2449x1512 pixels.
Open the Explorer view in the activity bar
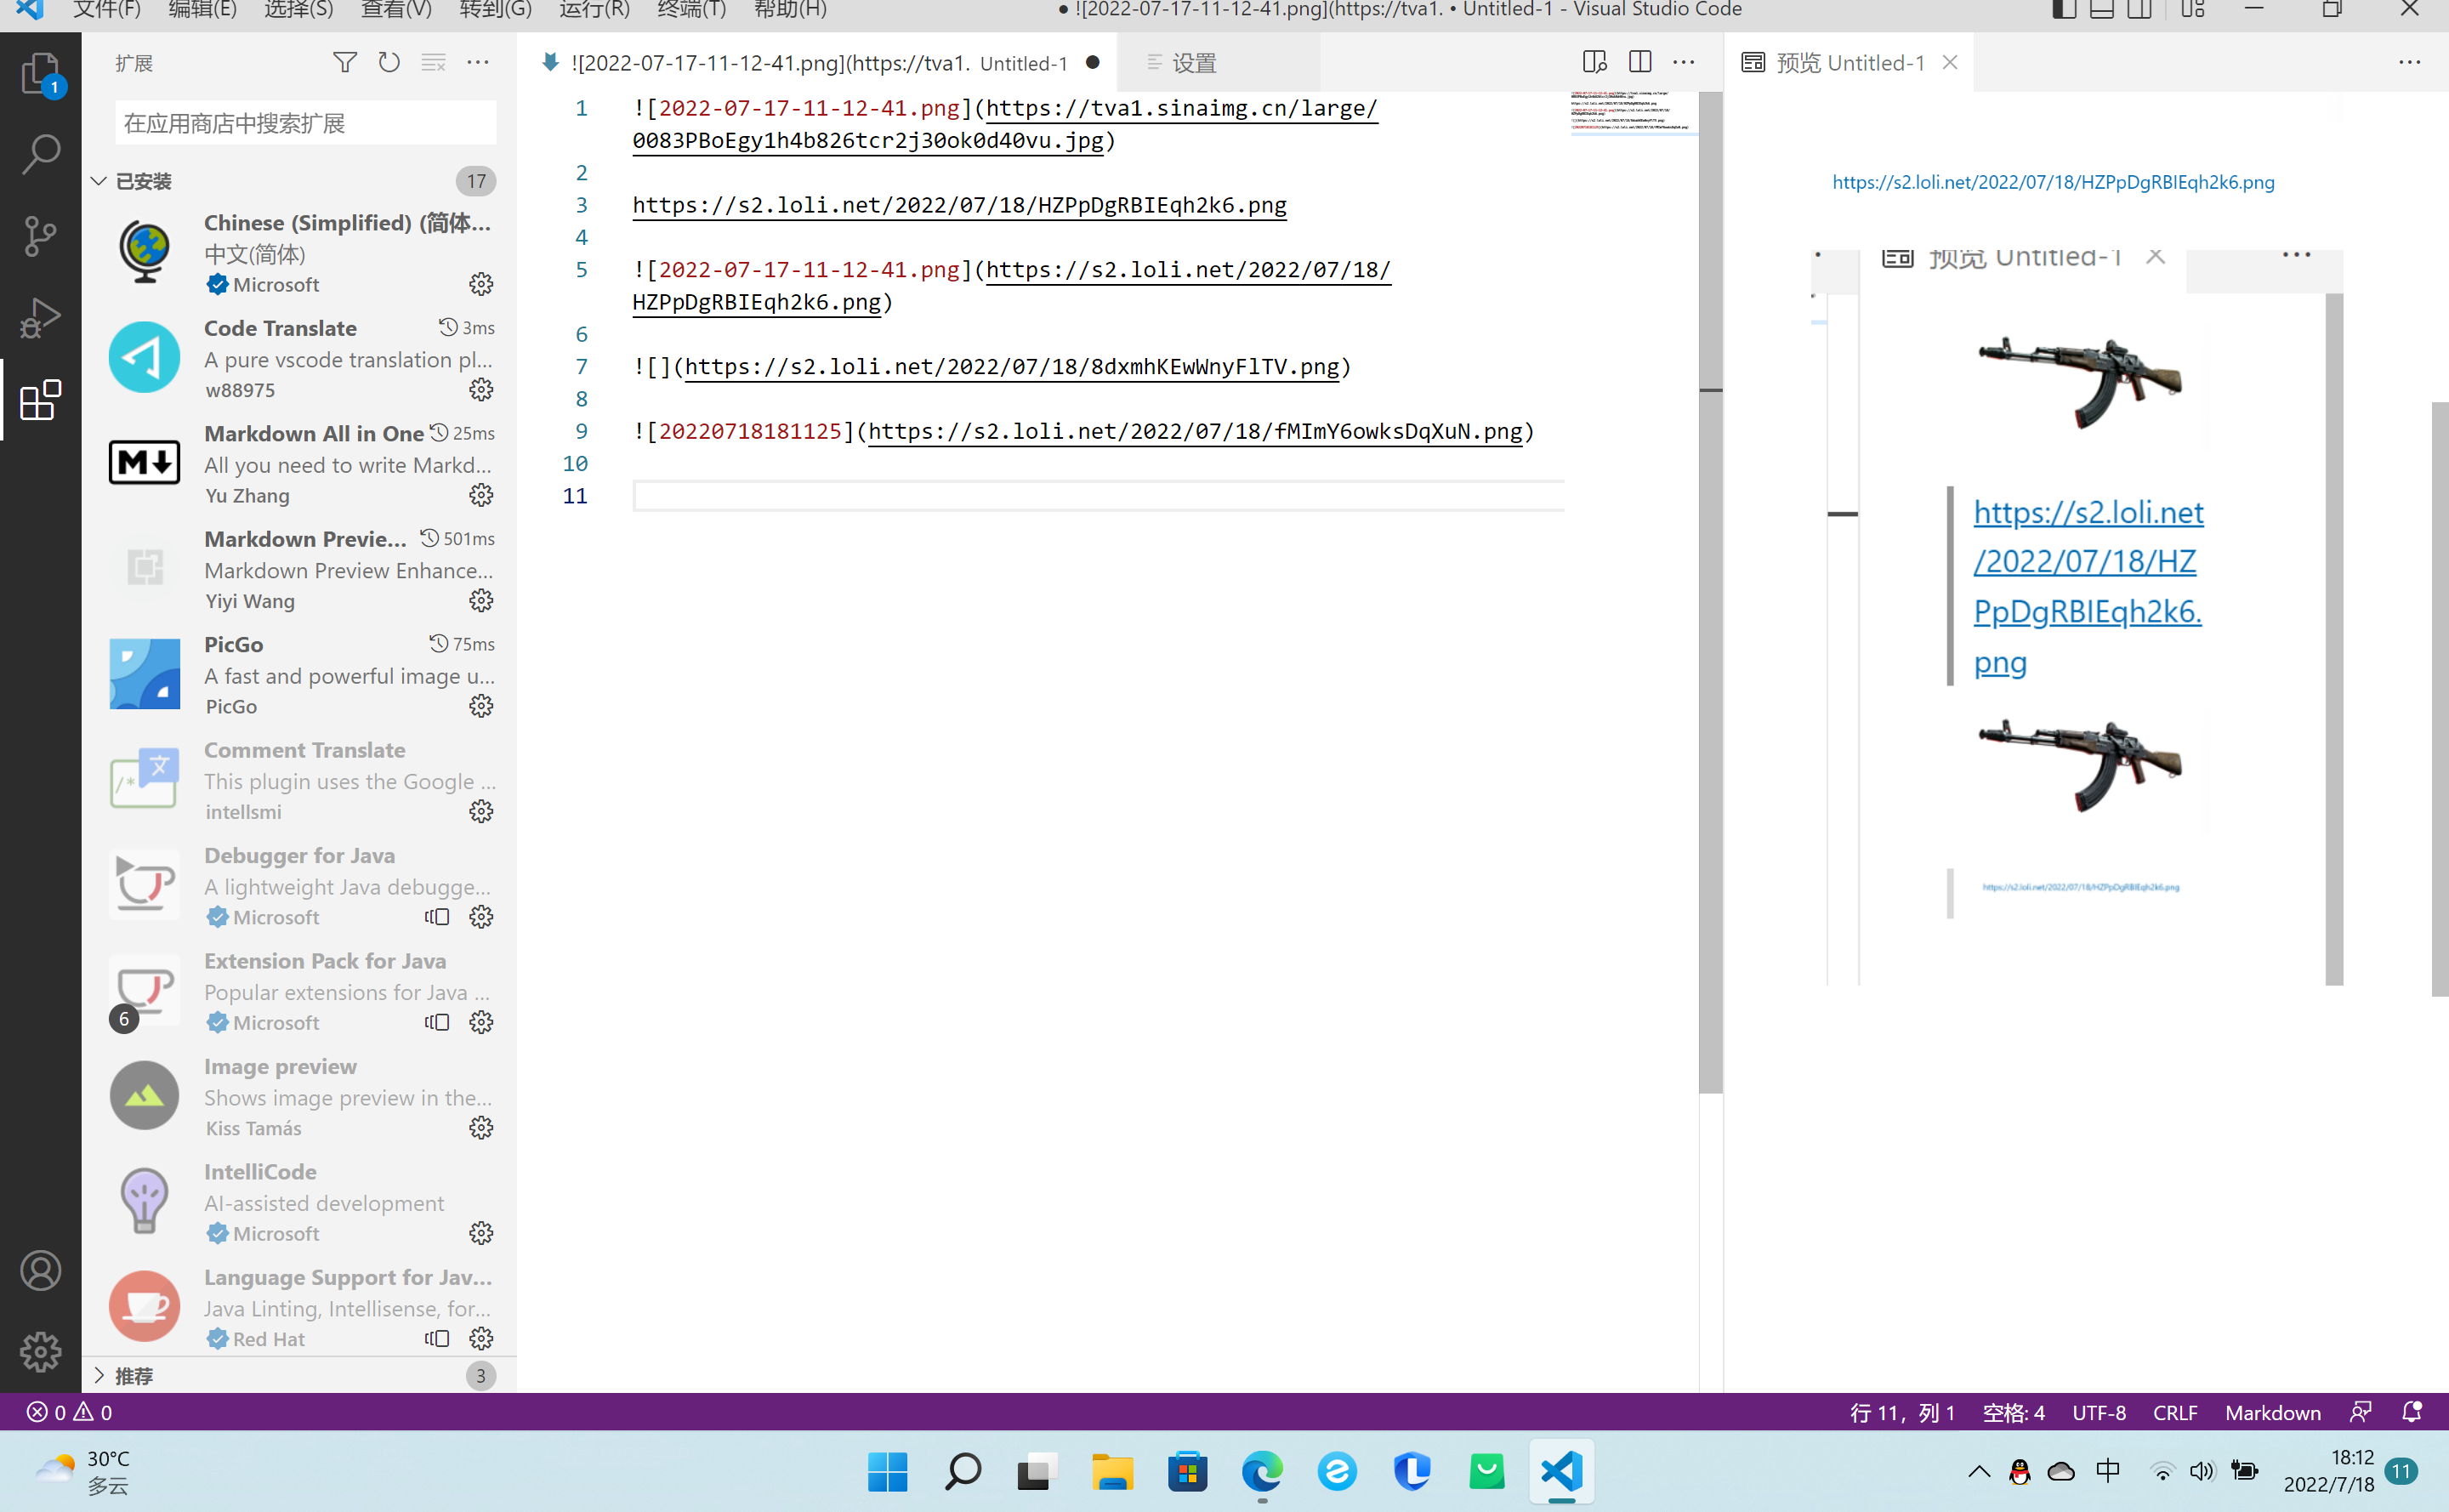pyautogui.click(x=40, y=74)
